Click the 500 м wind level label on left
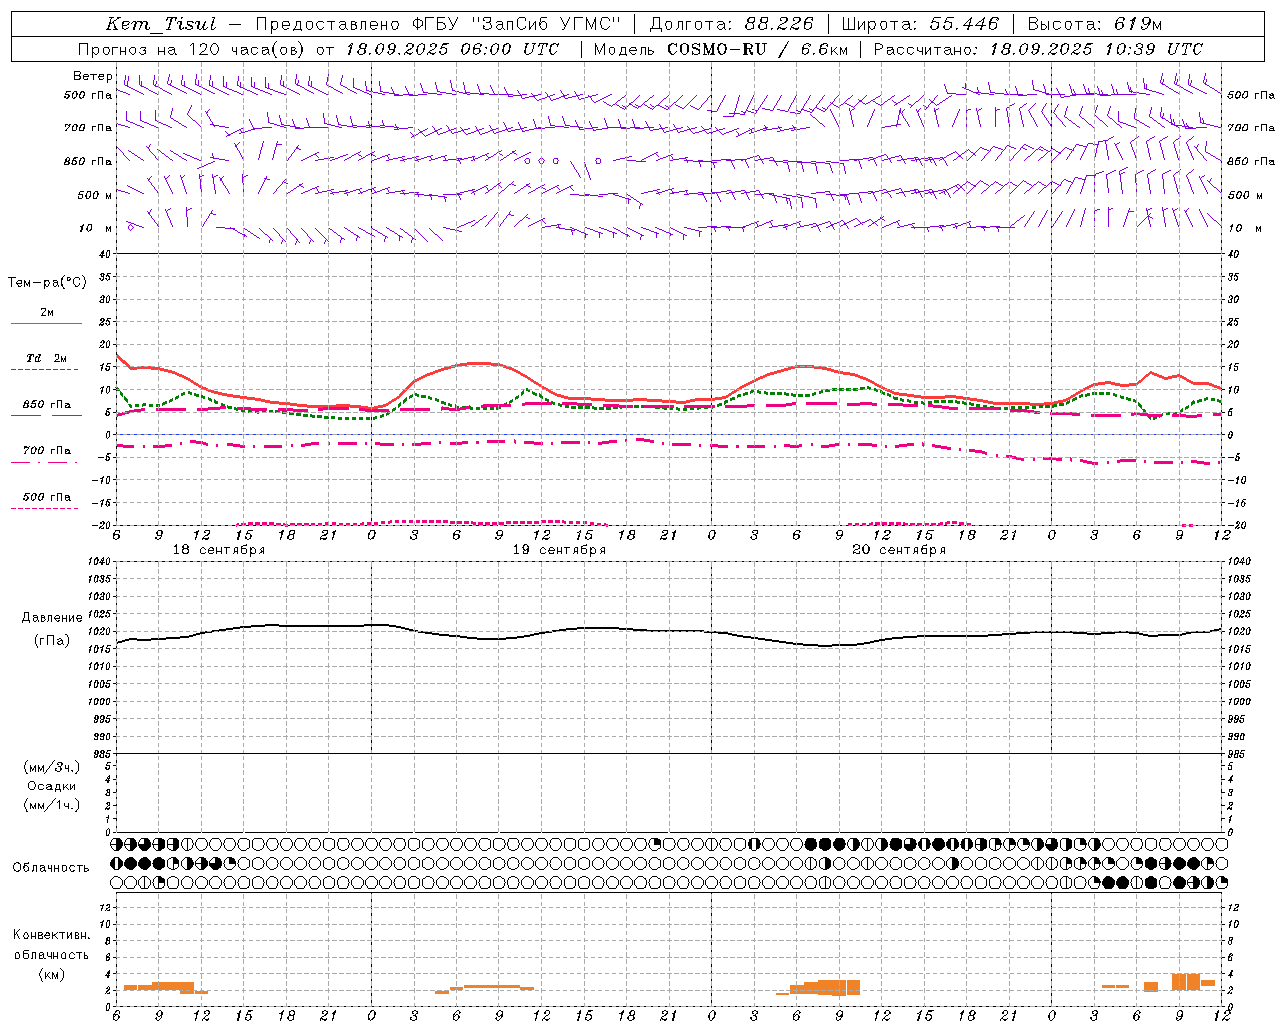Screen dimensions: 1280x1024 point(95,195)
